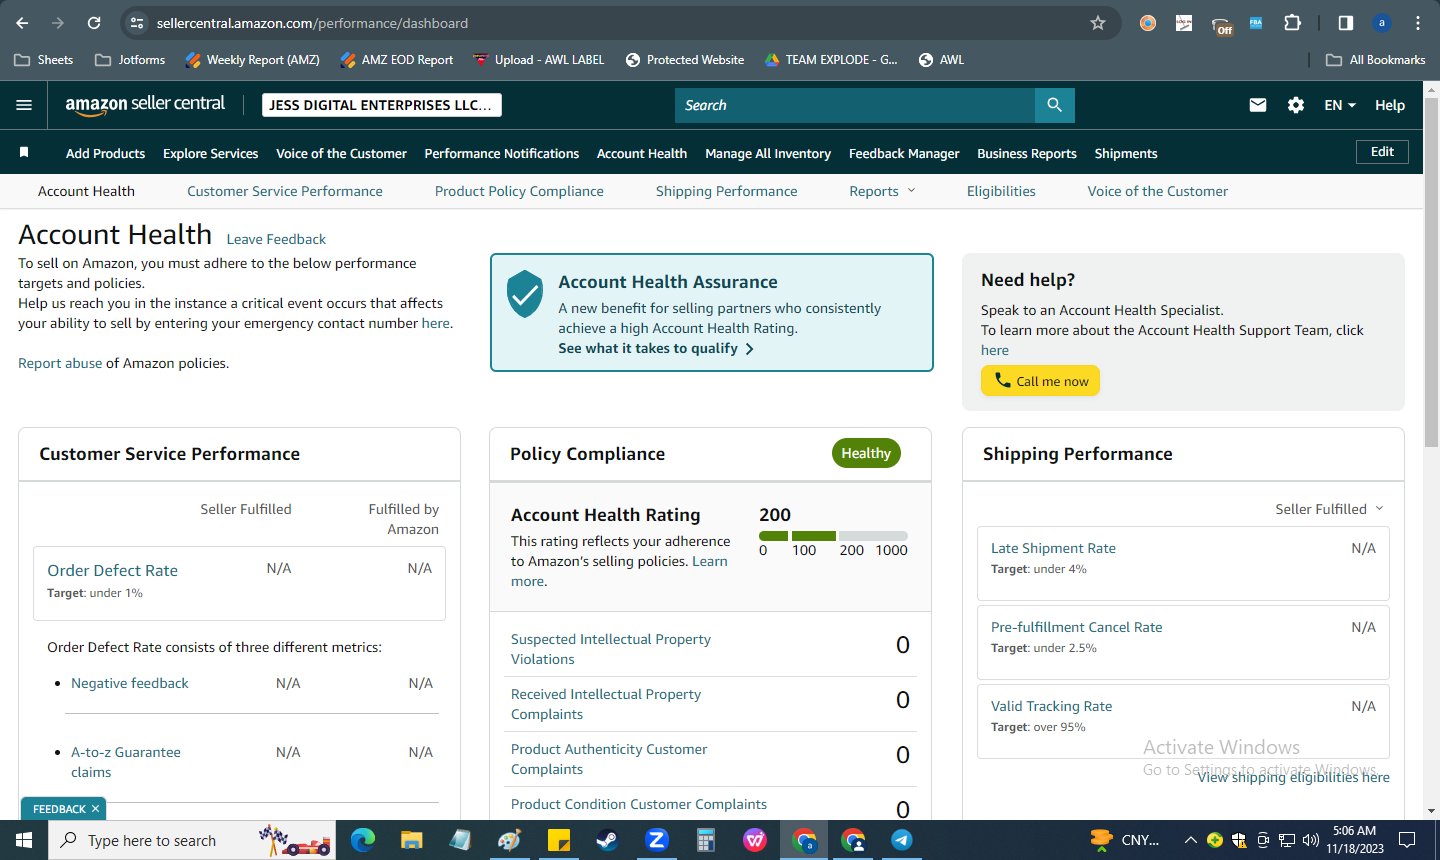Open Voice of the Customer sub-tab
Viewport: 1440px width, 860px height.
click(x=1158, y=191)
